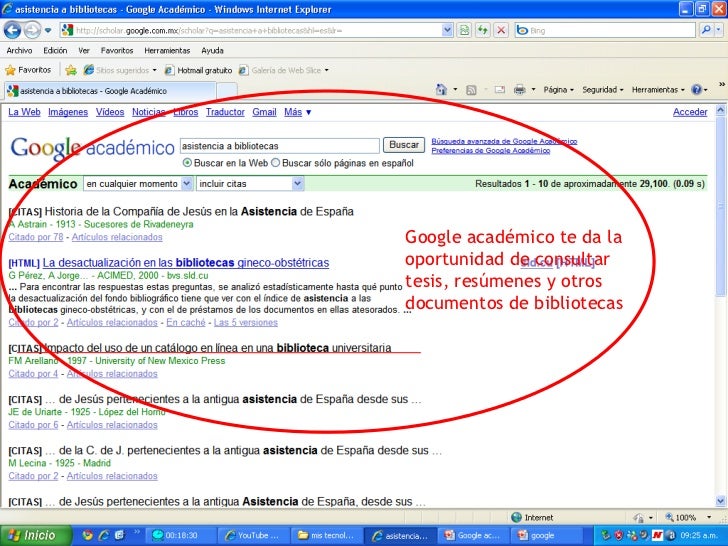Open a new blank tab
The width and height of the screenshot is (728, 546).
click(x=227, y=91)
